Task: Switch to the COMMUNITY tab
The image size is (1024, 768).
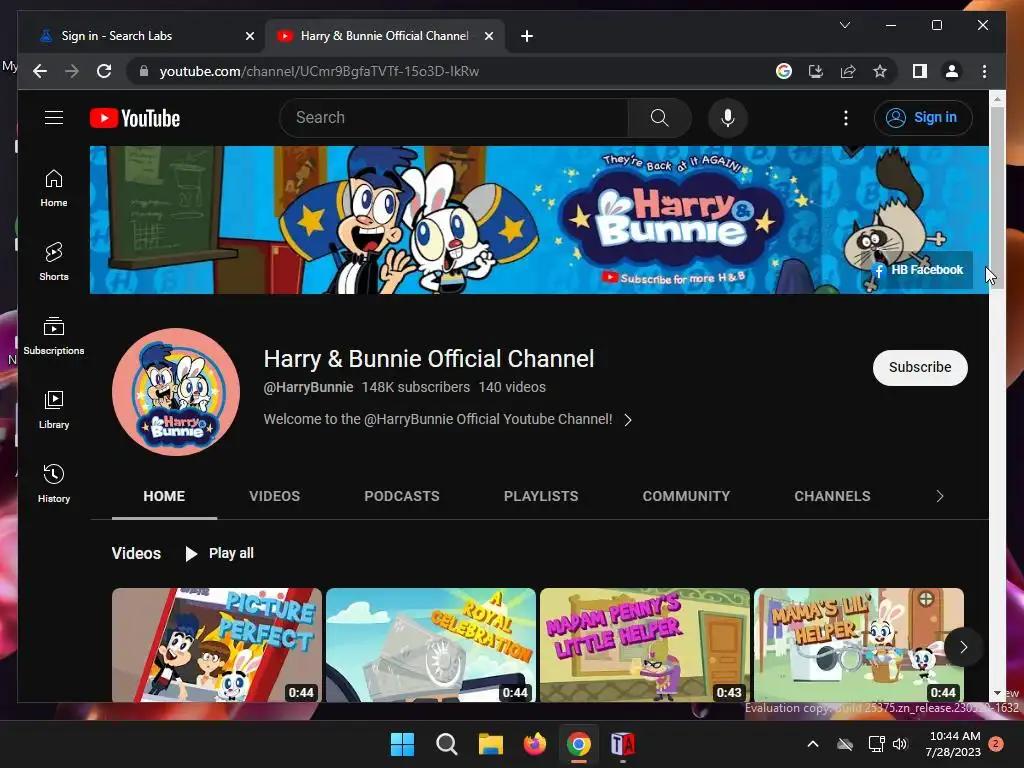Action: (686, 496)
